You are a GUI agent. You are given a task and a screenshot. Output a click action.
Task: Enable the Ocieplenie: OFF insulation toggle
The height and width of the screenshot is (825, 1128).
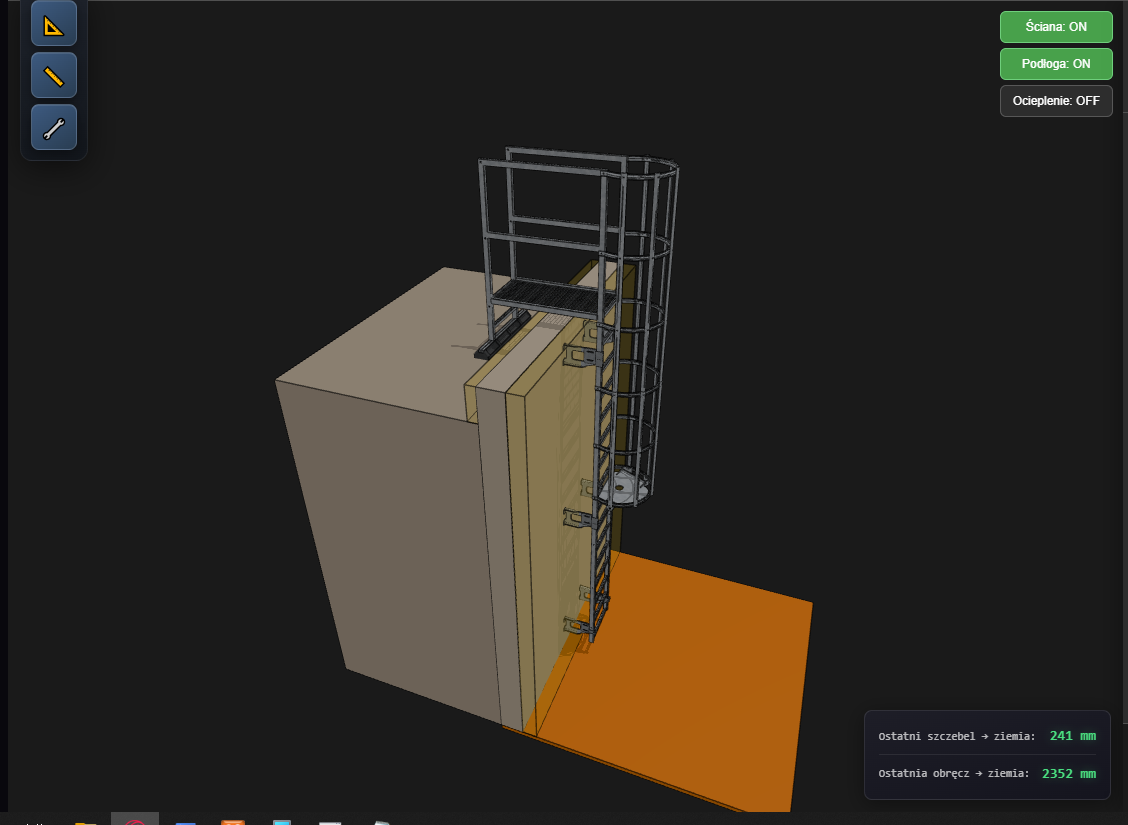[x=1056, y=101]
